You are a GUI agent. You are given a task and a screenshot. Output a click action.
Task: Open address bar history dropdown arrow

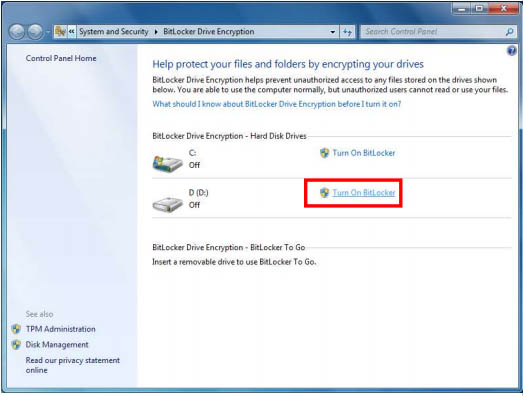coord(333,32)
